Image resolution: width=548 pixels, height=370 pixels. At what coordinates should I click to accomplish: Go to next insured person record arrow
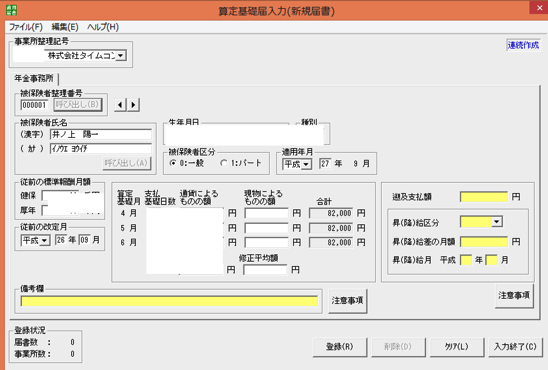134,104
